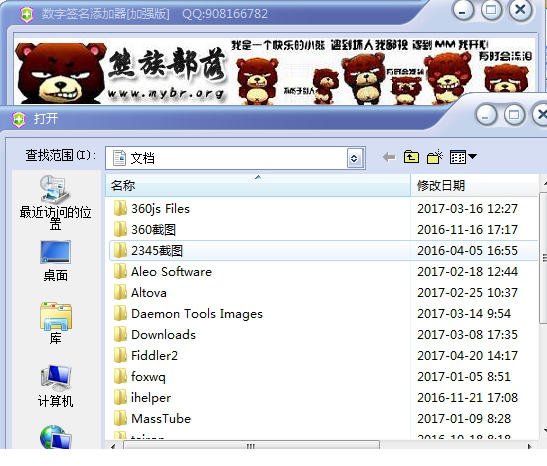Select Computer (计算机) in places bar
Screen dimensions: 547x466
(x=55, y=386)
